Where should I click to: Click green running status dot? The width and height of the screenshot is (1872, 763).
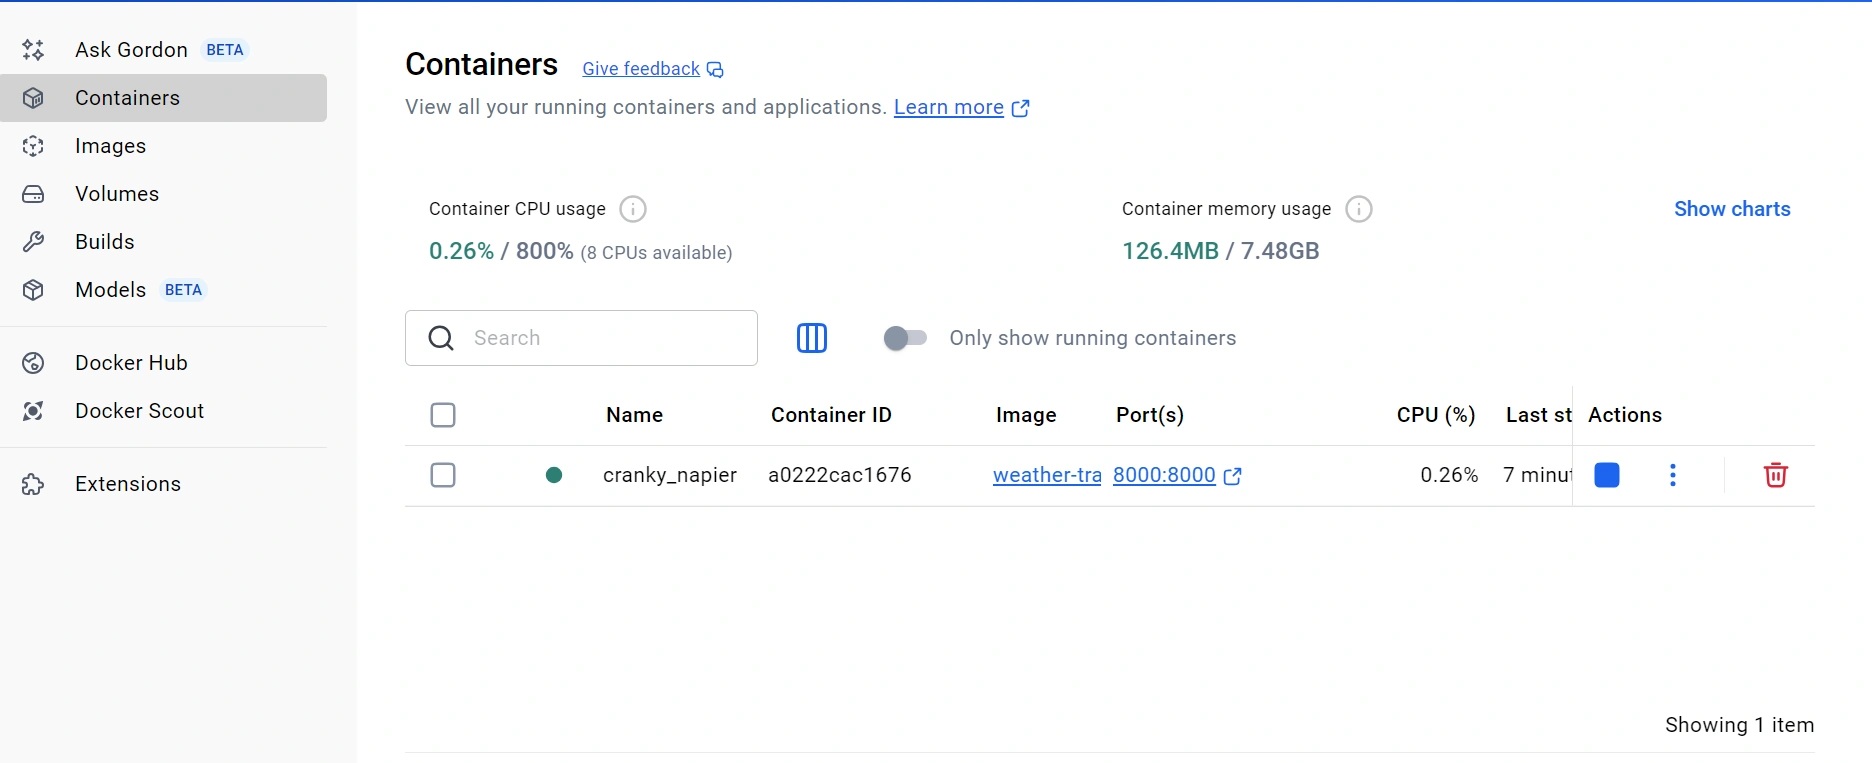[x=554, y=475]
